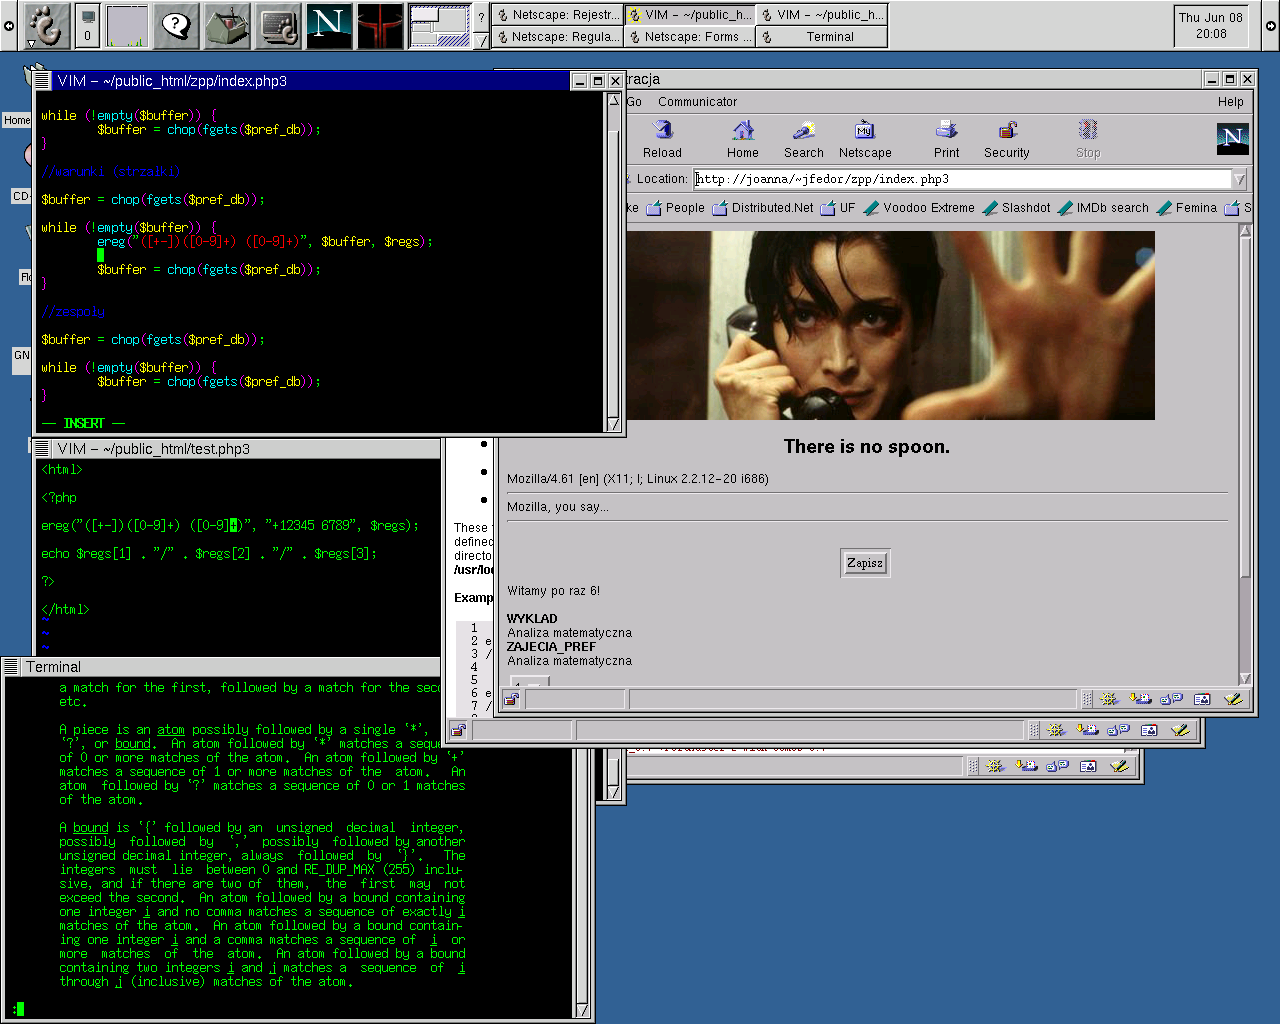Collapse the second Netscape window's component bar grip
Image resolution: width=1280 pixels, height=1024 pixels.
pyautogui.click(x=1034, y=730)
